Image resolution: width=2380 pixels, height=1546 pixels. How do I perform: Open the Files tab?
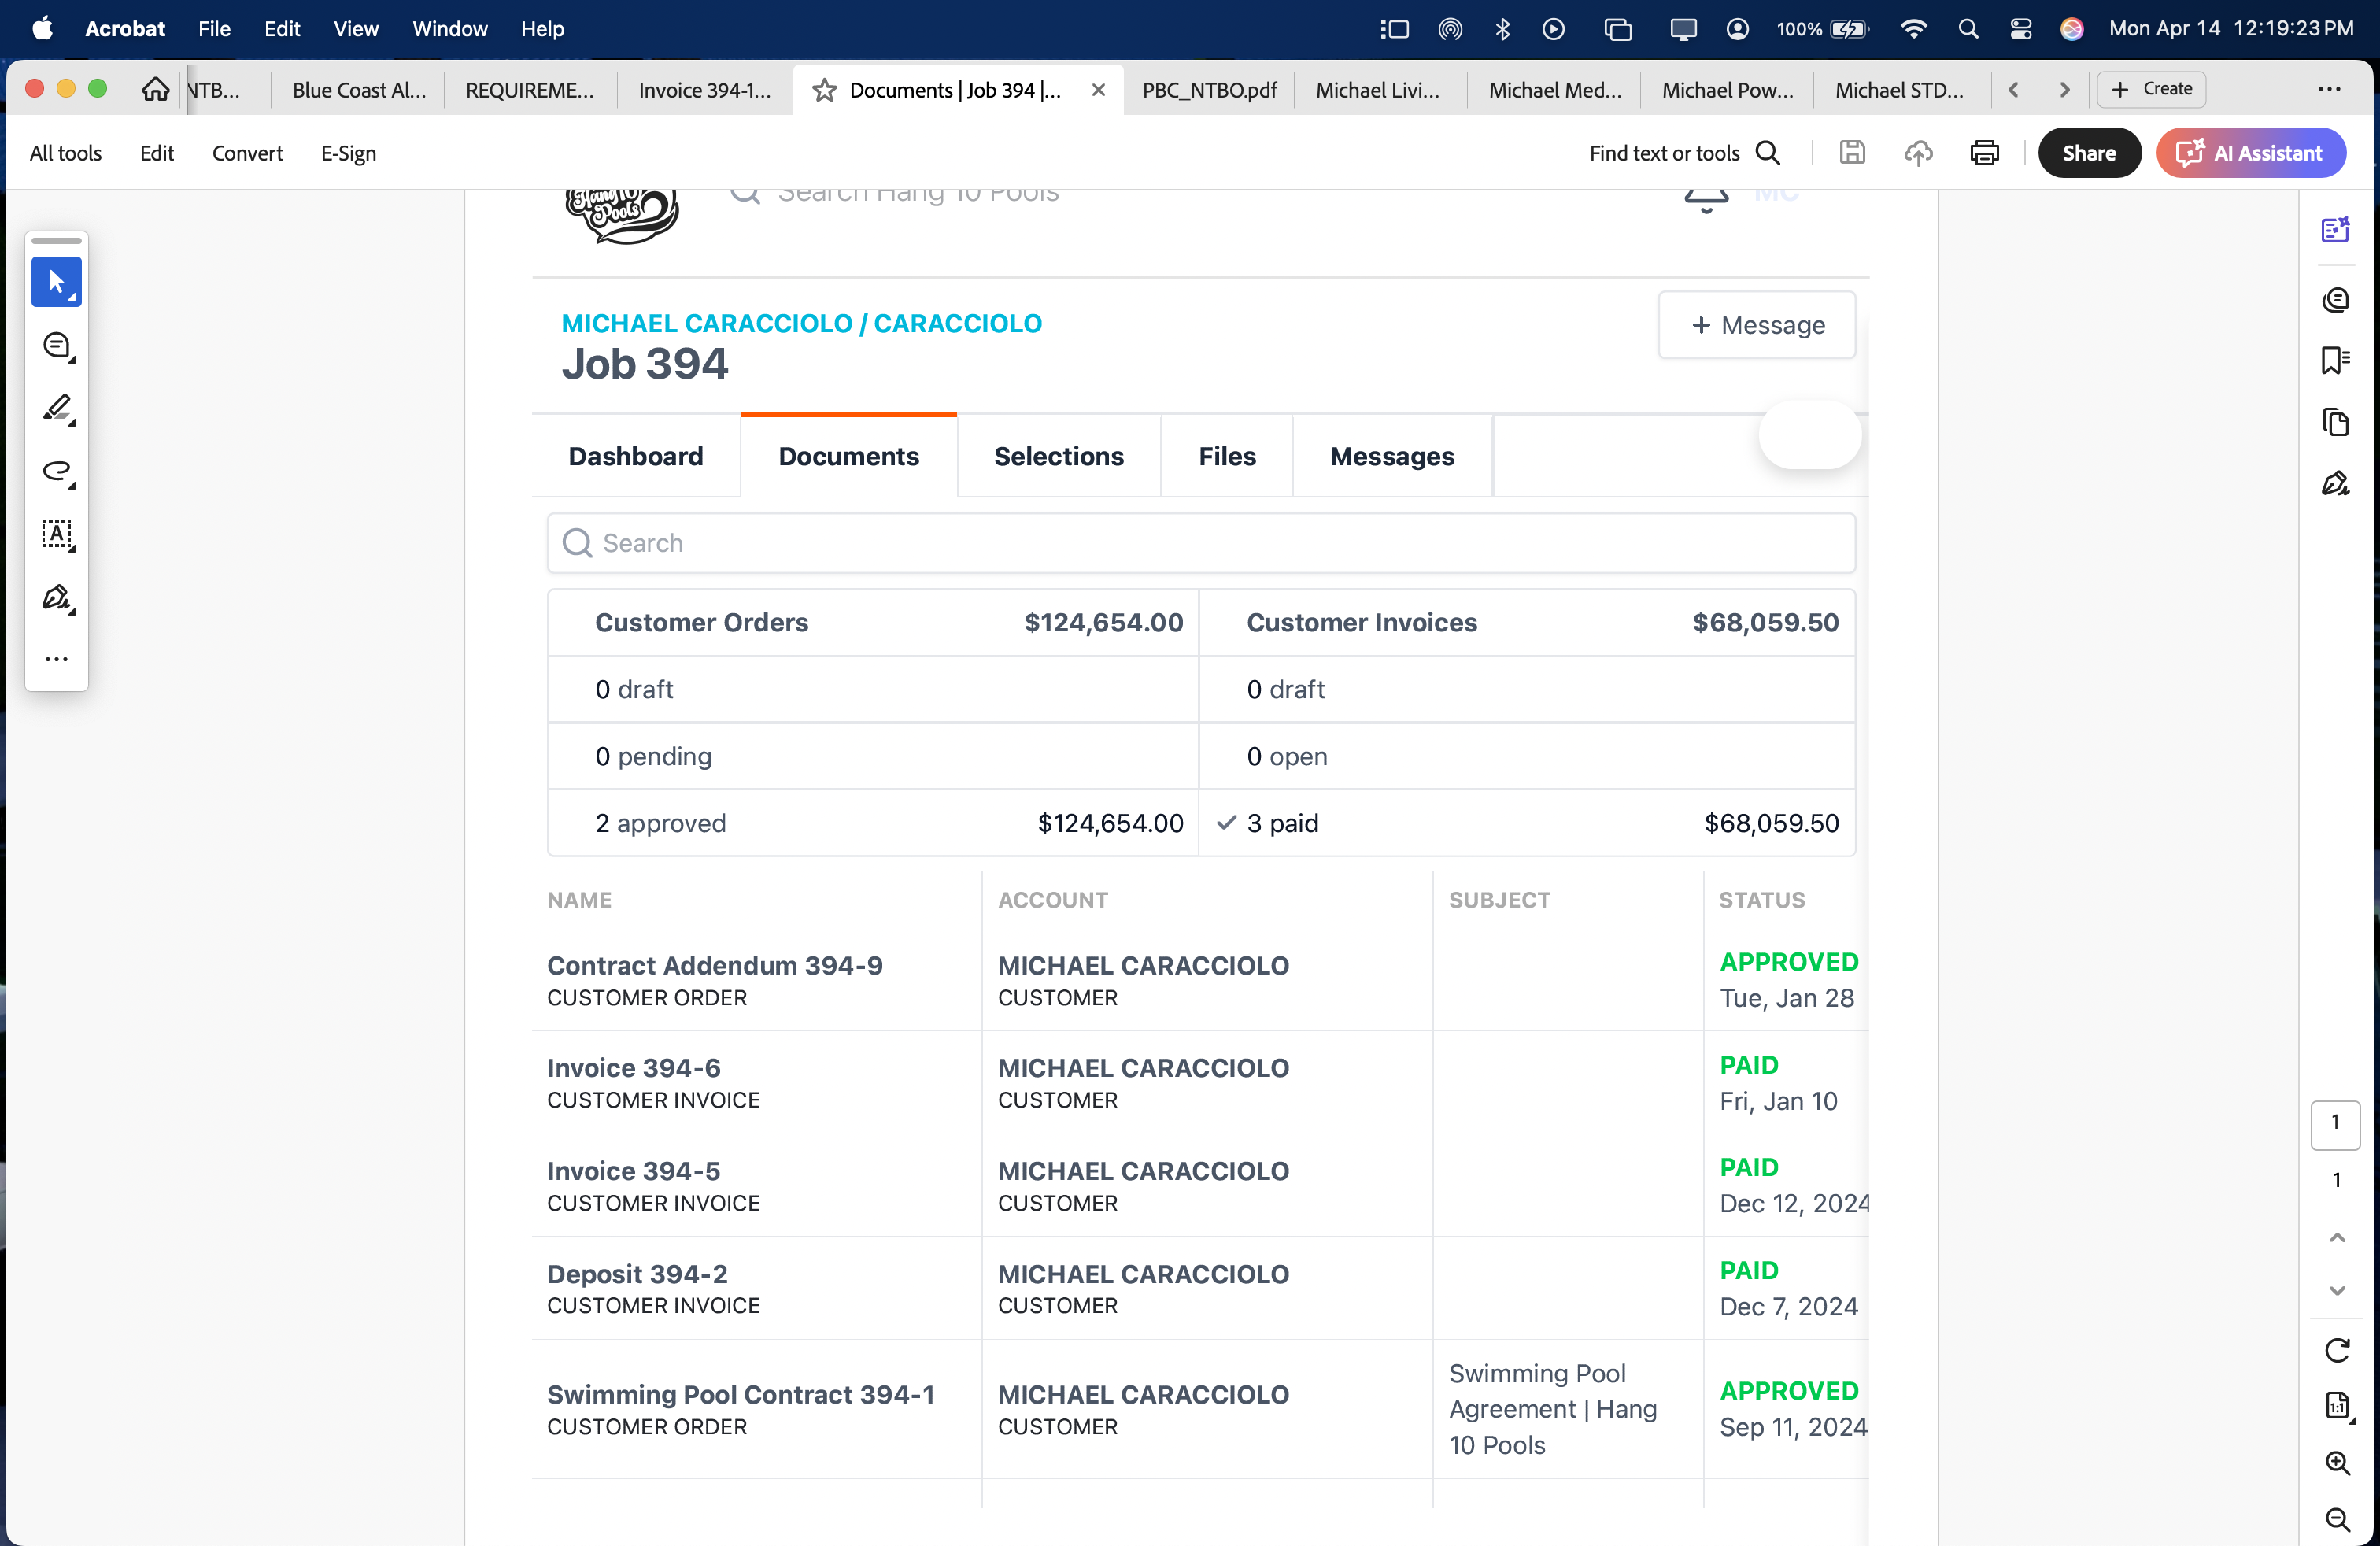click(1227, 456)
